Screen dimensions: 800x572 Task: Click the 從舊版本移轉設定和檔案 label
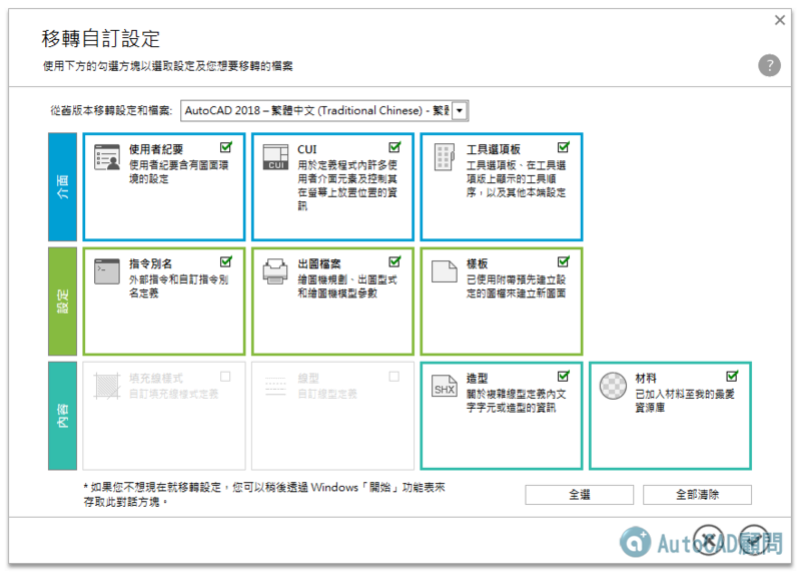click(x=111, y=110)
